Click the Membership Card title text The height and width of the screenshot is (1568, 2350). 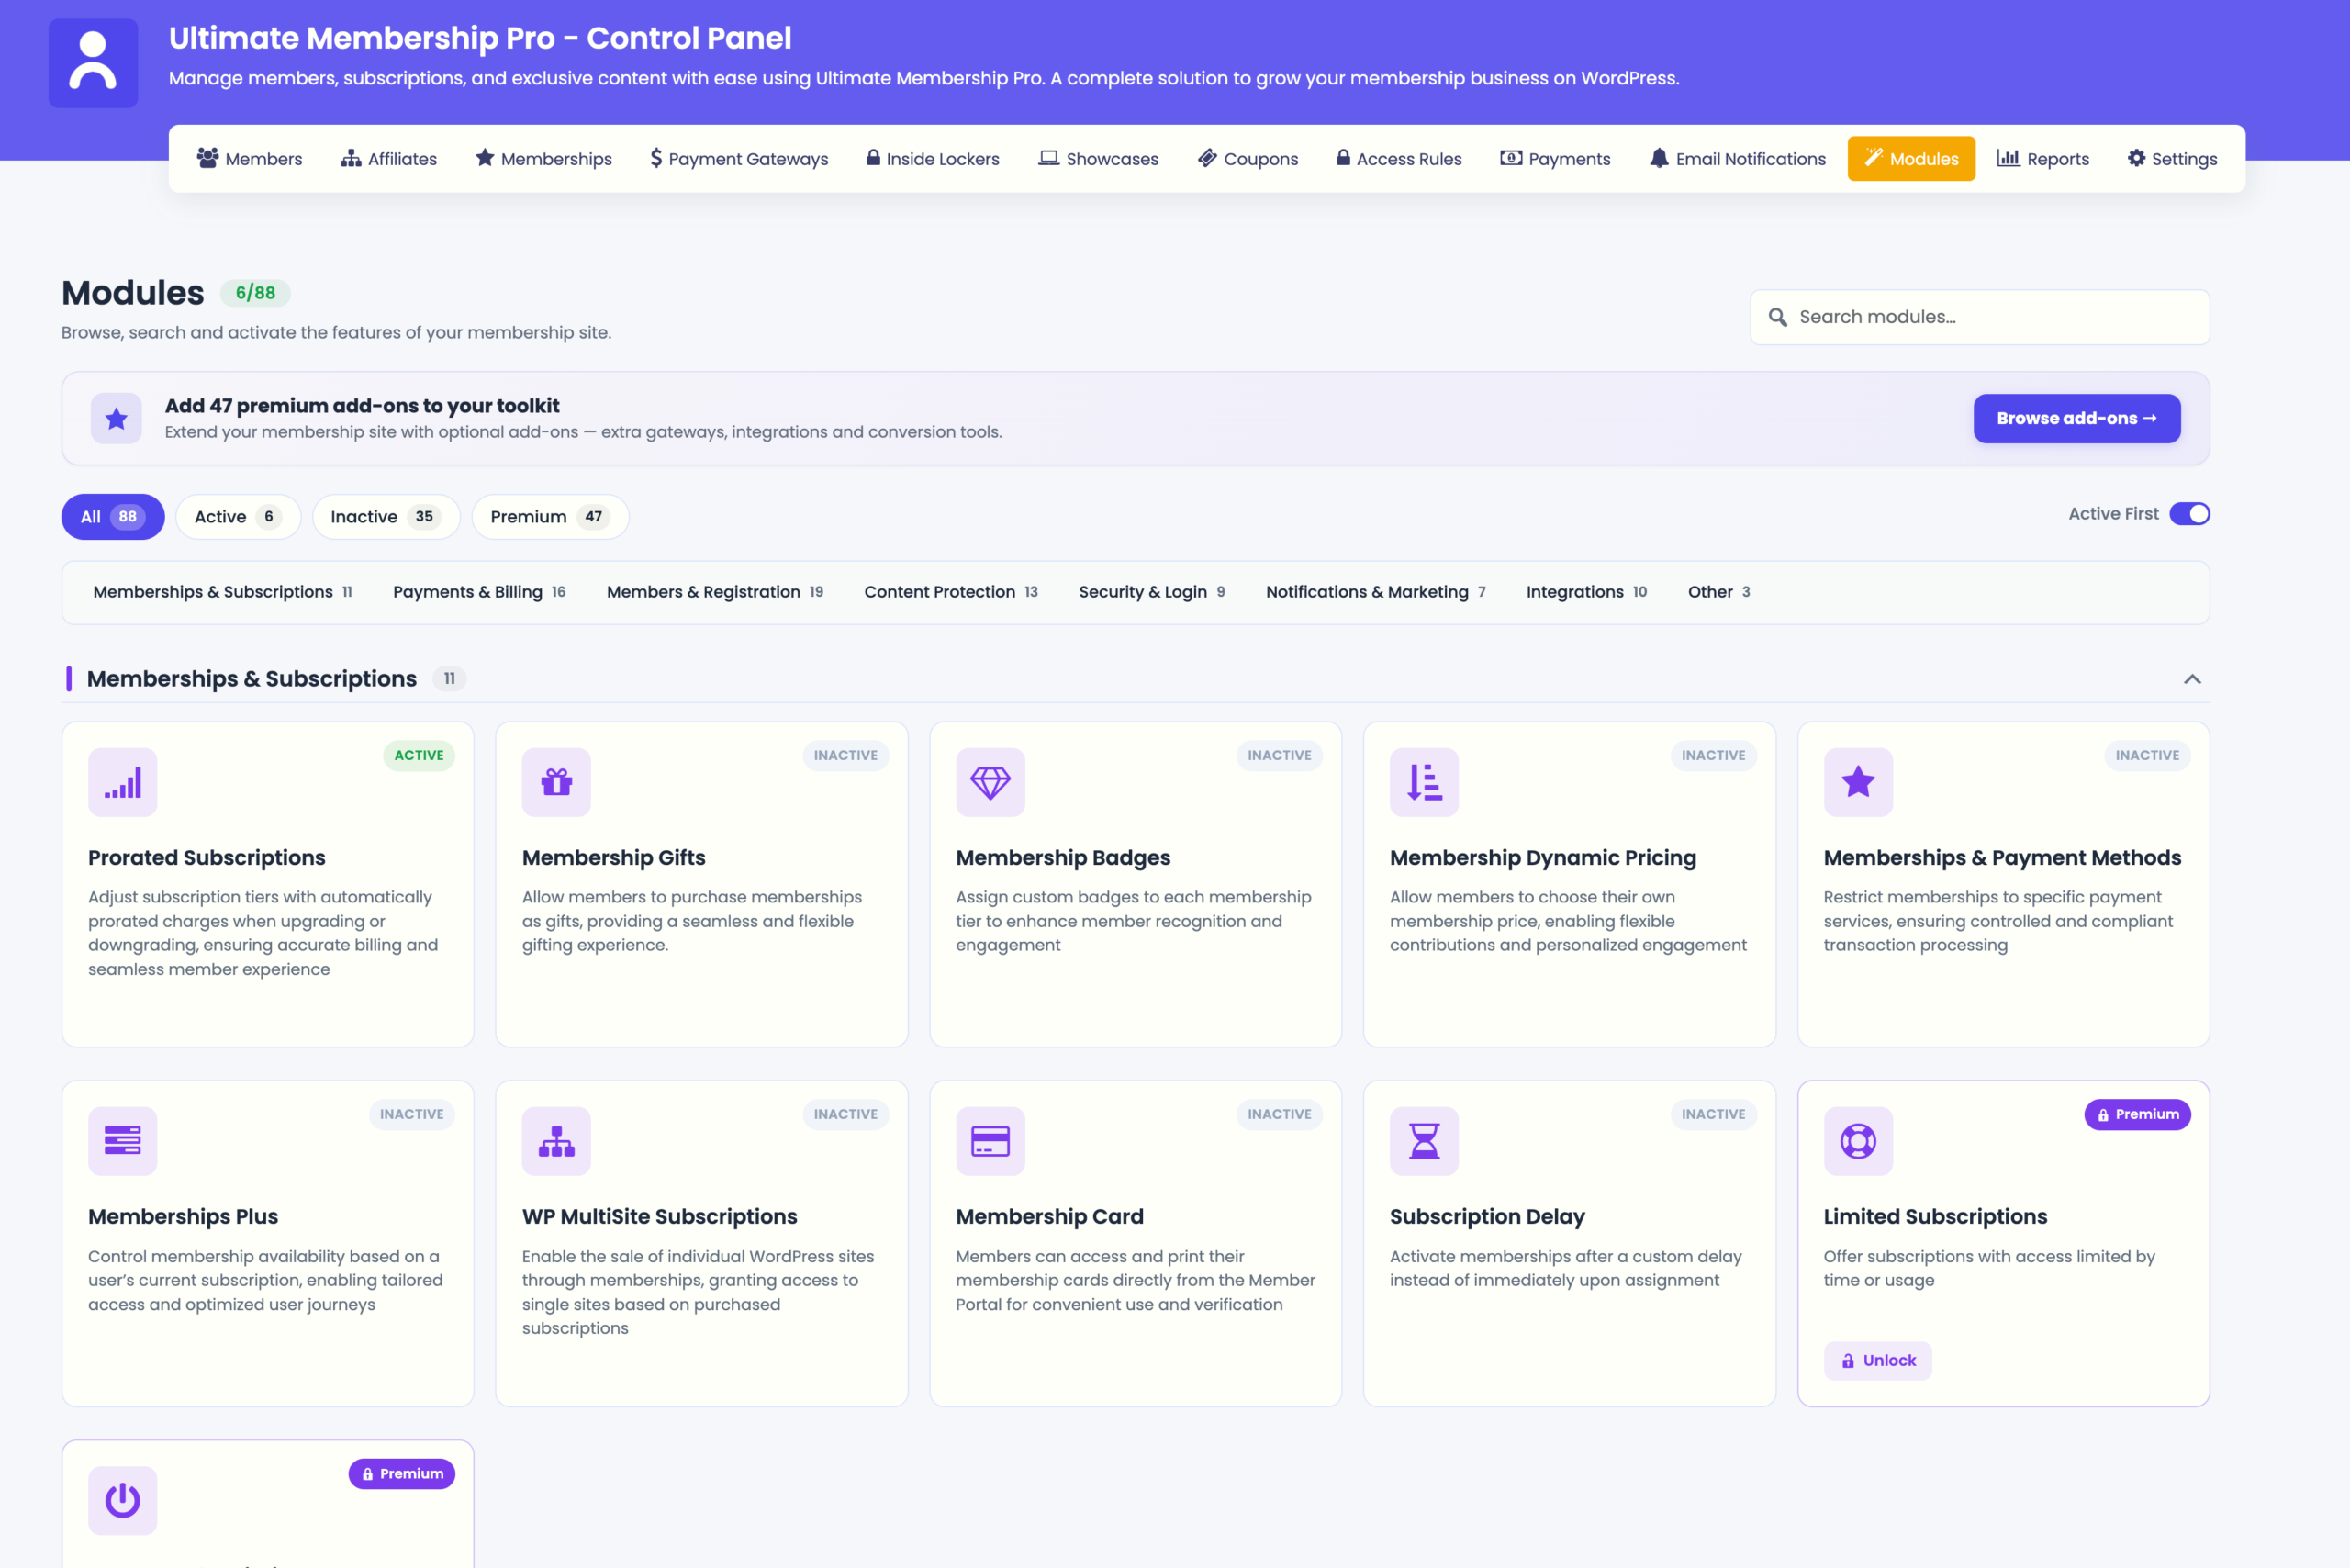[1049, 1216]
